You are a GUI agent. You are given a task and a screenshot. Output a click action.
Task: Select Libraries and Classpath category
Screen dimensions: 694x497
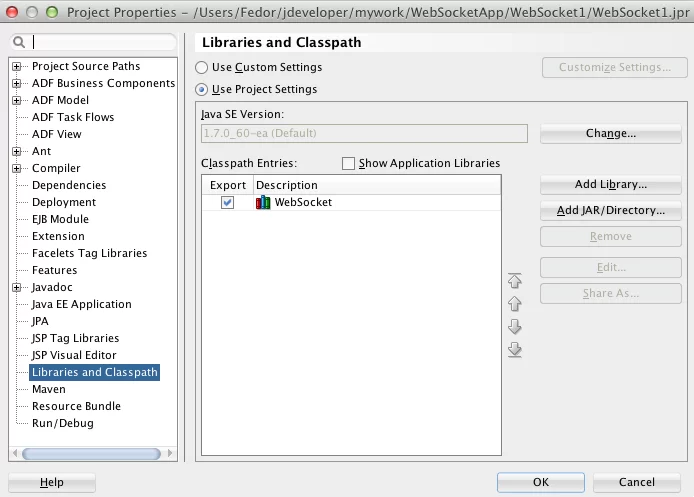94,372
